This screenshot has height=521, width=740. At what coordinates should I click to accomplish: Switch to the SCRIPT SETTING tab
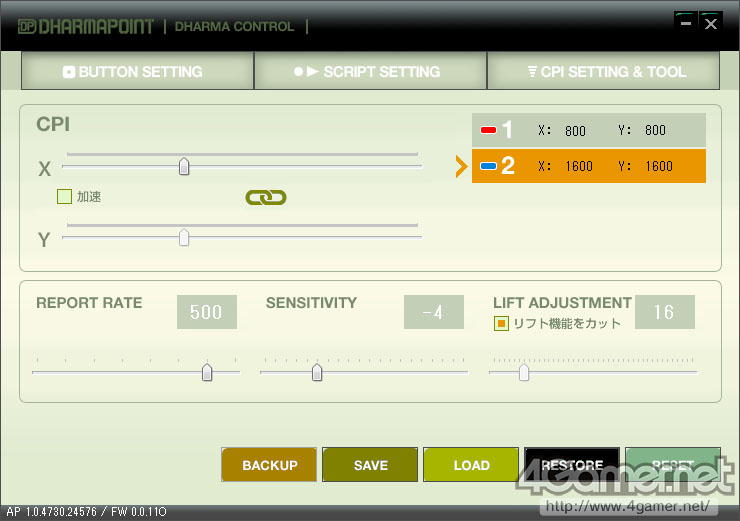click(x=370, y=71)
